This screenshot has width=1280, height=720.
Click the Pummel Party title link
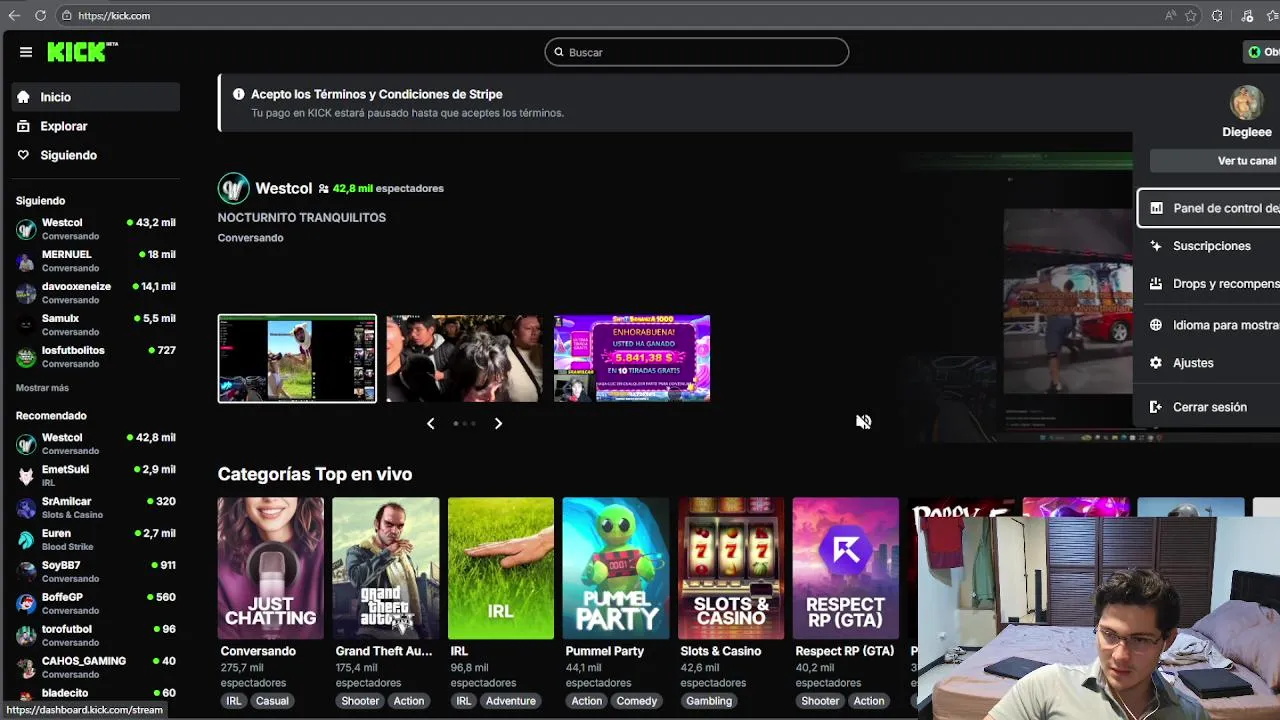pos(605,651)
